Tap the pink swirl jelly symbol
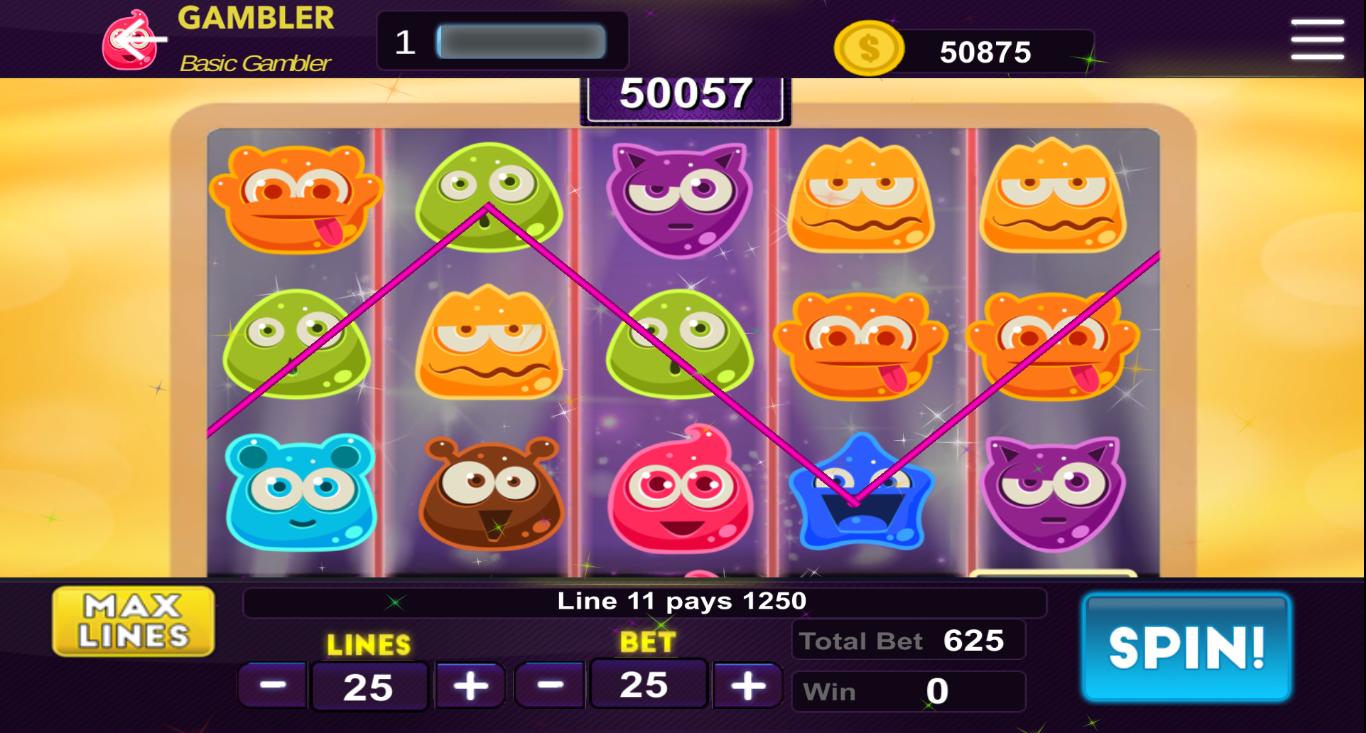Image resolution: width=1366 pixels, height=733 pixels. pyautogui.click(x=680, y=490)
